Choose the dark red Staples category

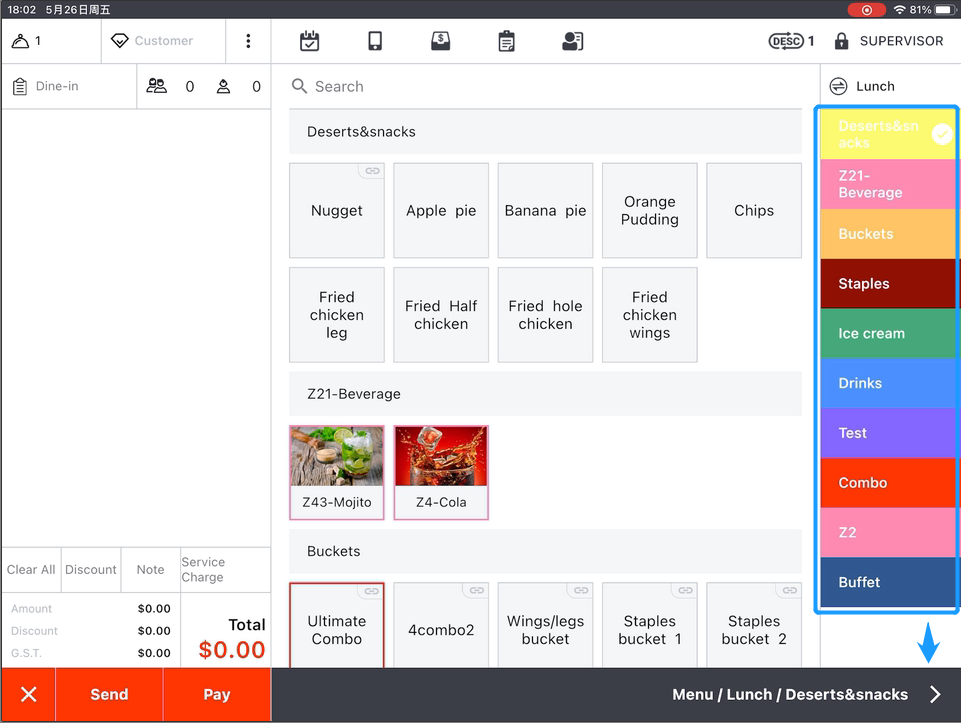pos(887,284)
